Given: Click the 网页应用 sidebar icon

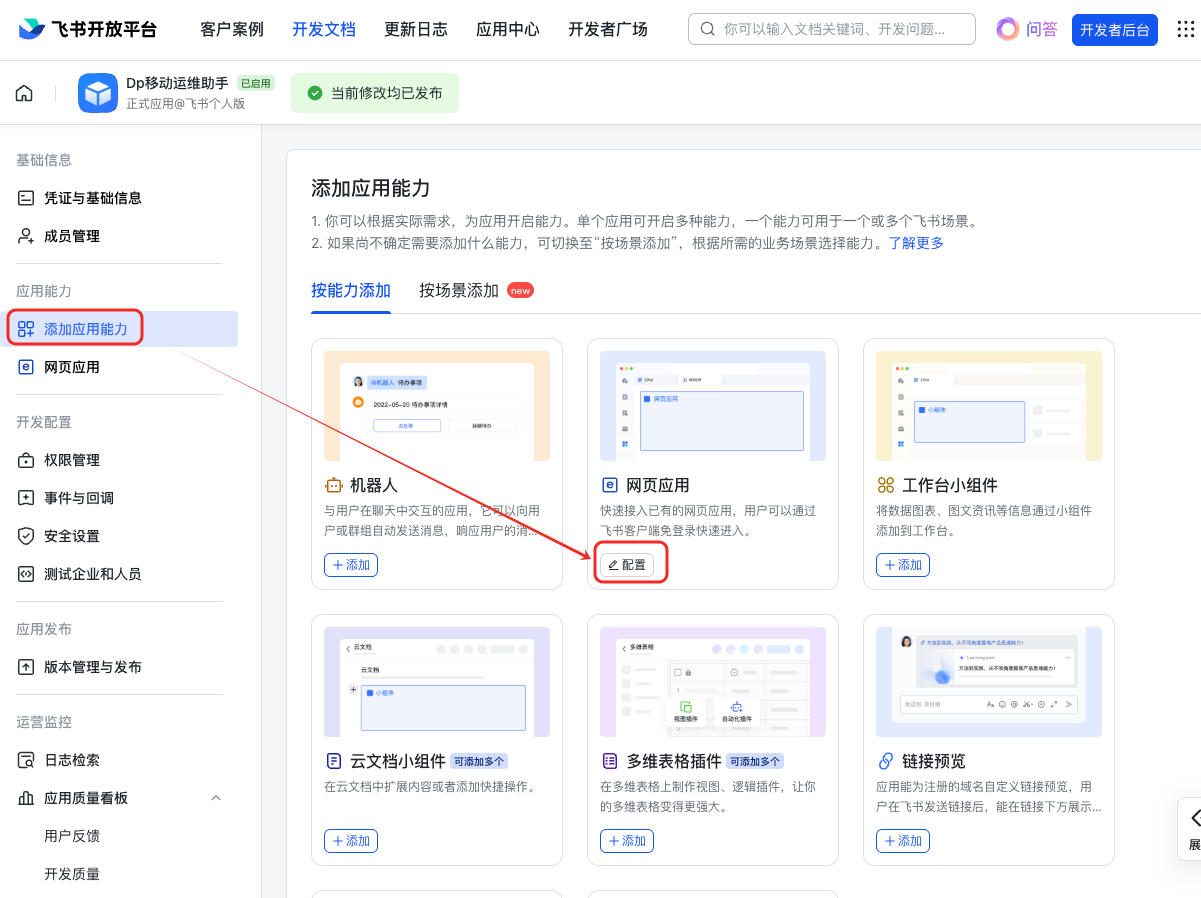Looking at the screenshot, I should coord(26,367).
